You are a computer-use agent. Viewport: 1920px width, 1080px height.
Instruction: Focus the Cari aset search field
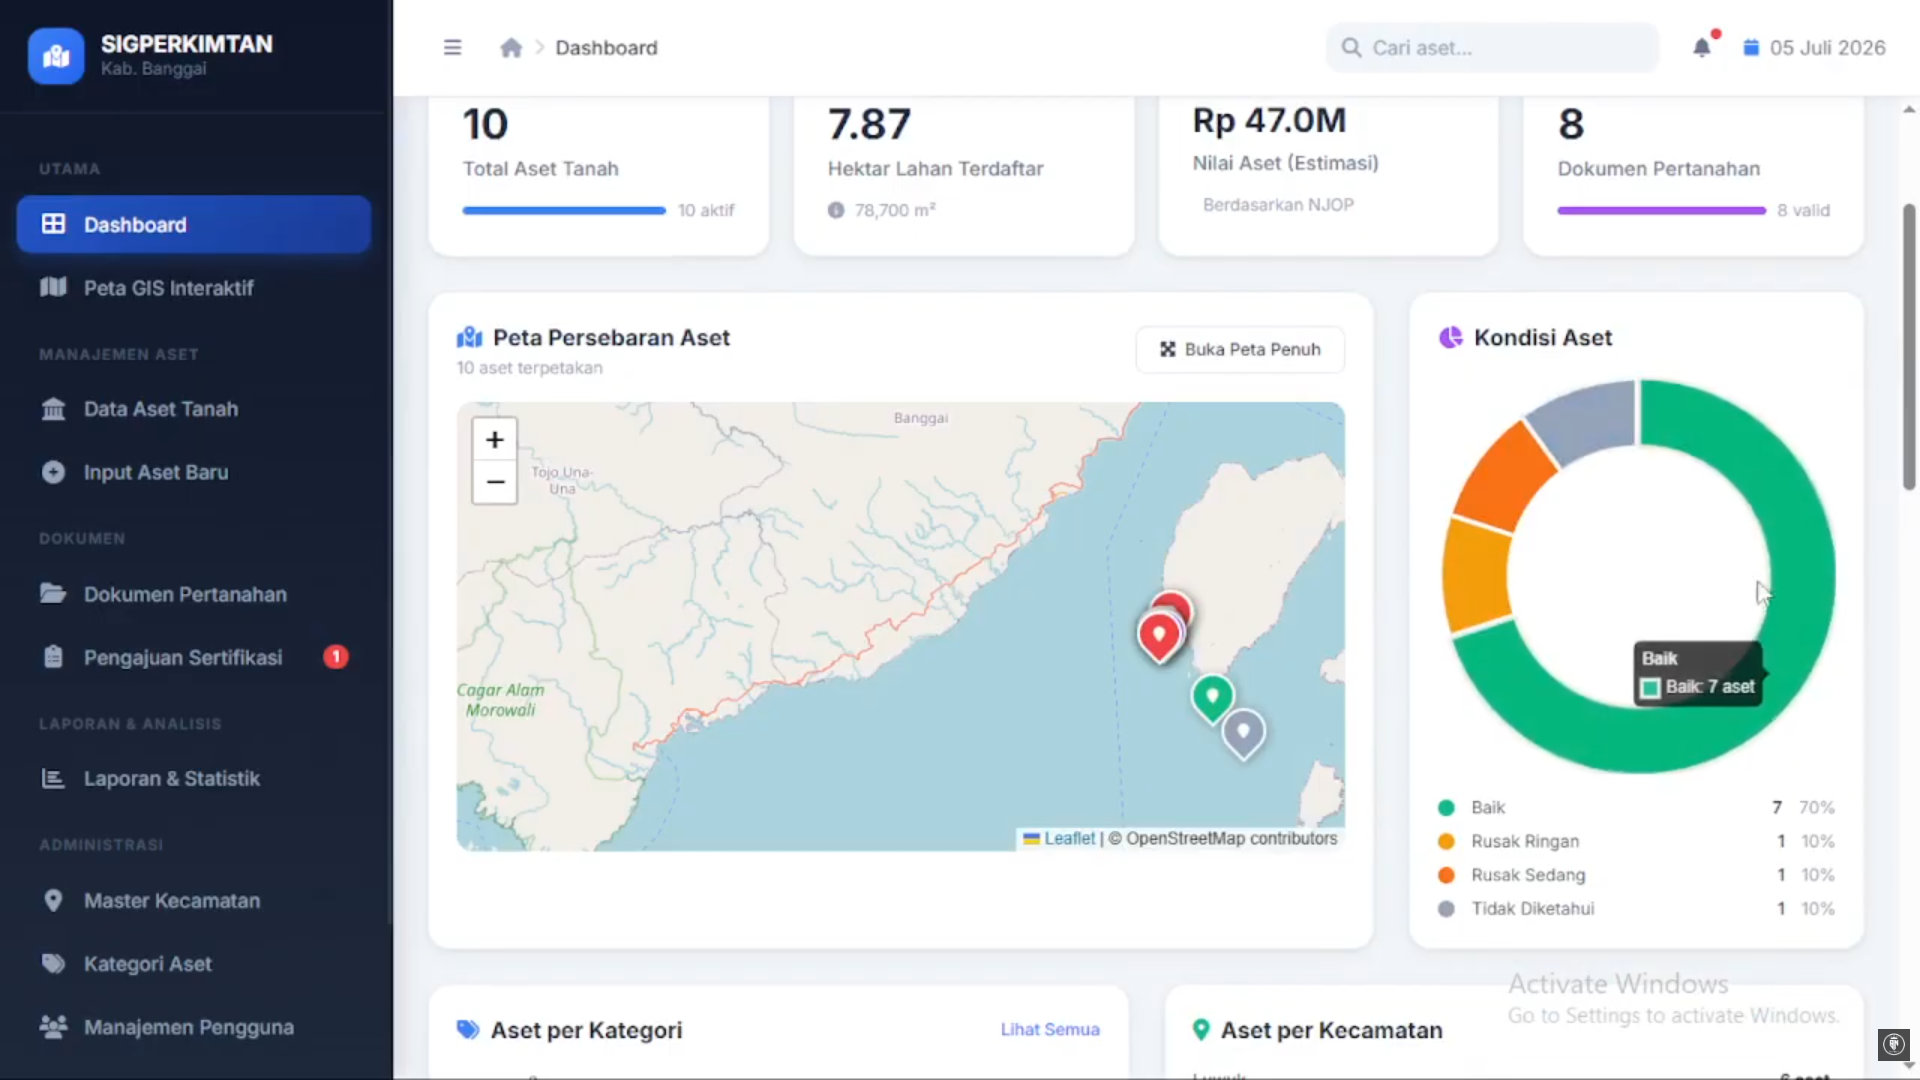pyautogui.click(x=1492, y=47)
